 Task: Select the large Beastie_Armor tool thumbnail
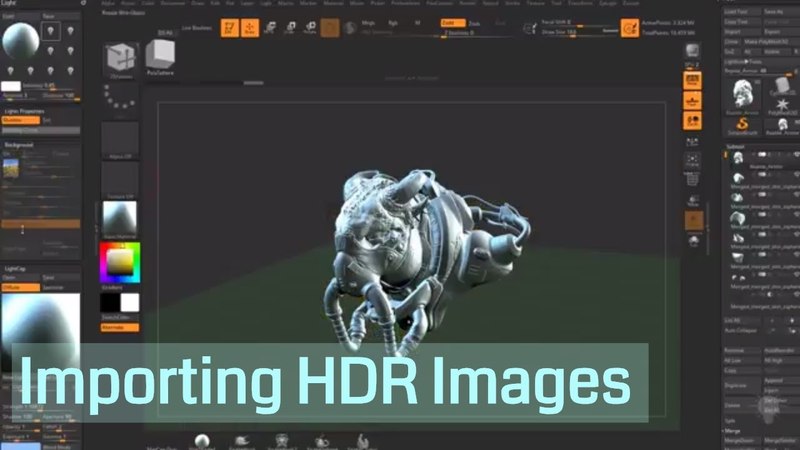coord(743,96)
